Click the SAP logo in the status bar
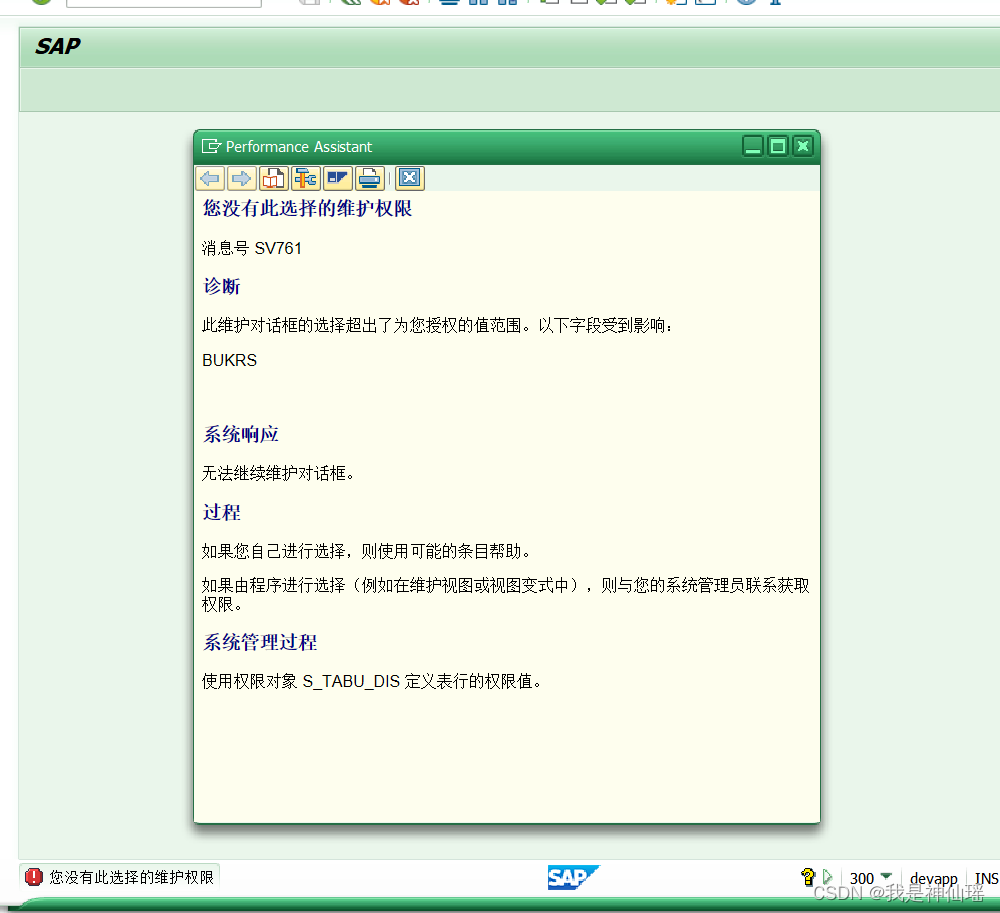The width and height of the screenshot is (1000, 913). coord(573,877)
